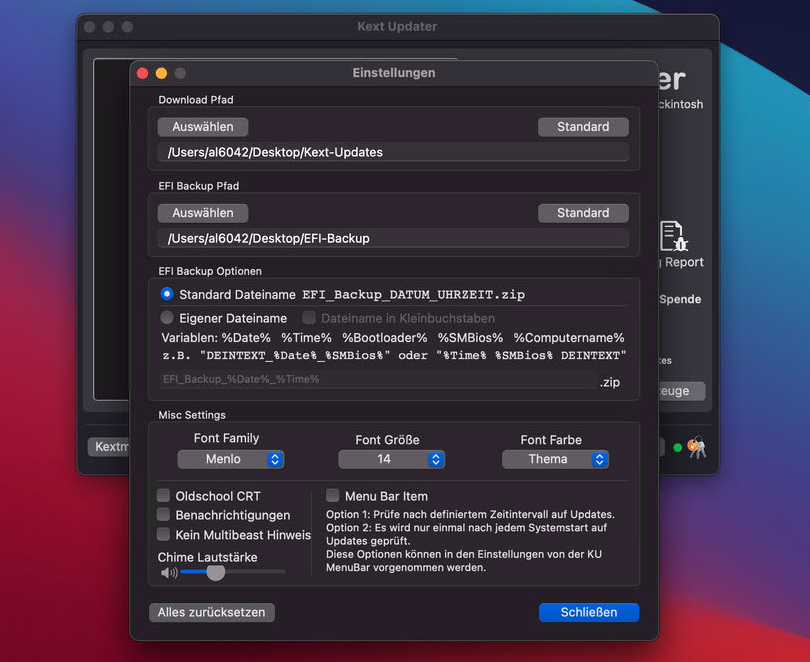Click the EFI_Backup_DATUM_UHRZEIT.zip filename text
The width and height of the screenshot is (810, 662).
coord(413,294)
